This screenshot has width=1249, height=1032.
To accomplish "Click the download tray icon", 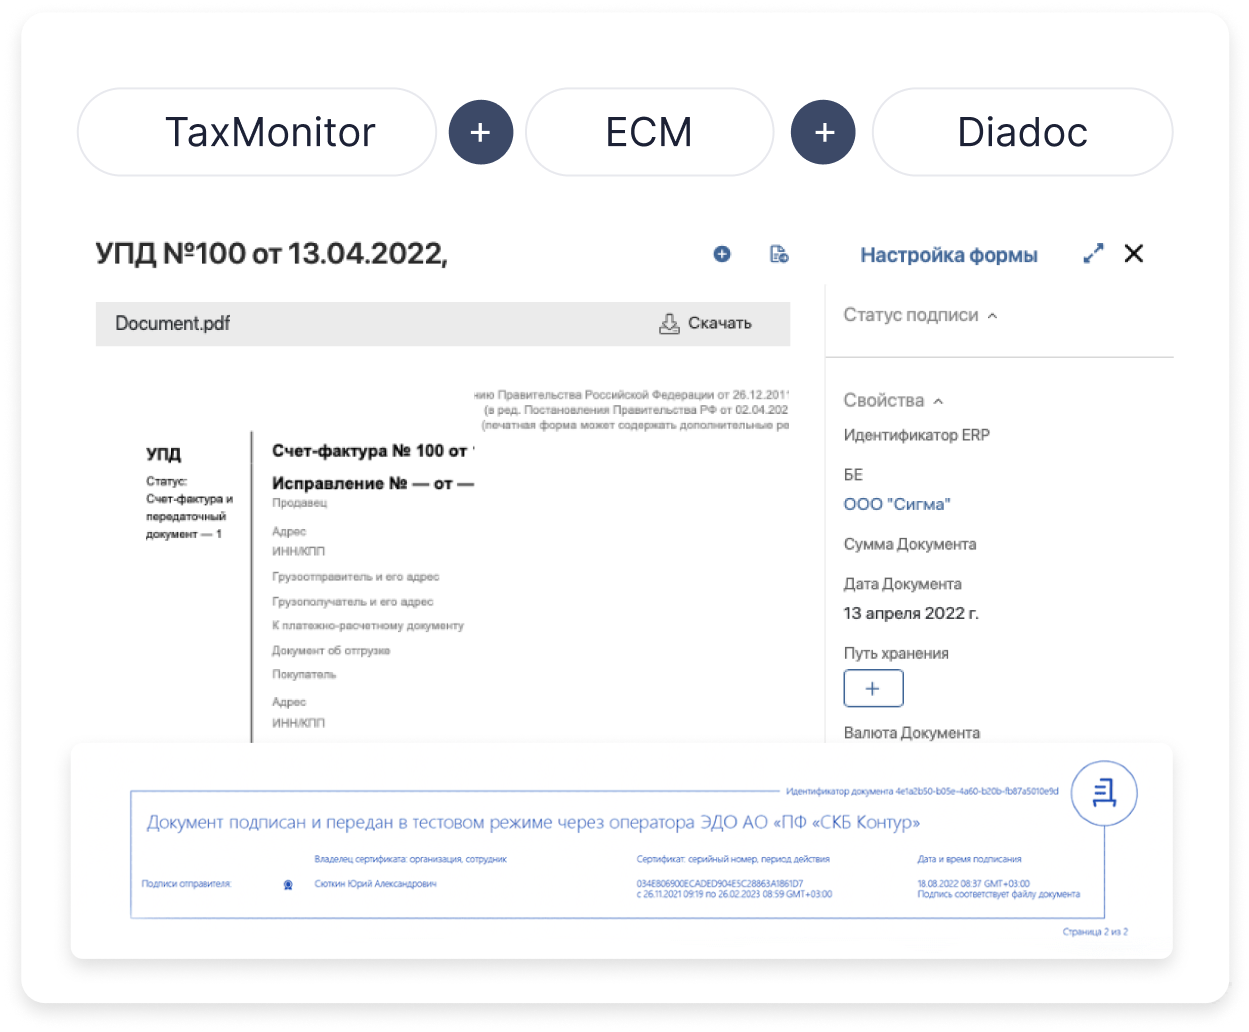I will pos(669,323).
